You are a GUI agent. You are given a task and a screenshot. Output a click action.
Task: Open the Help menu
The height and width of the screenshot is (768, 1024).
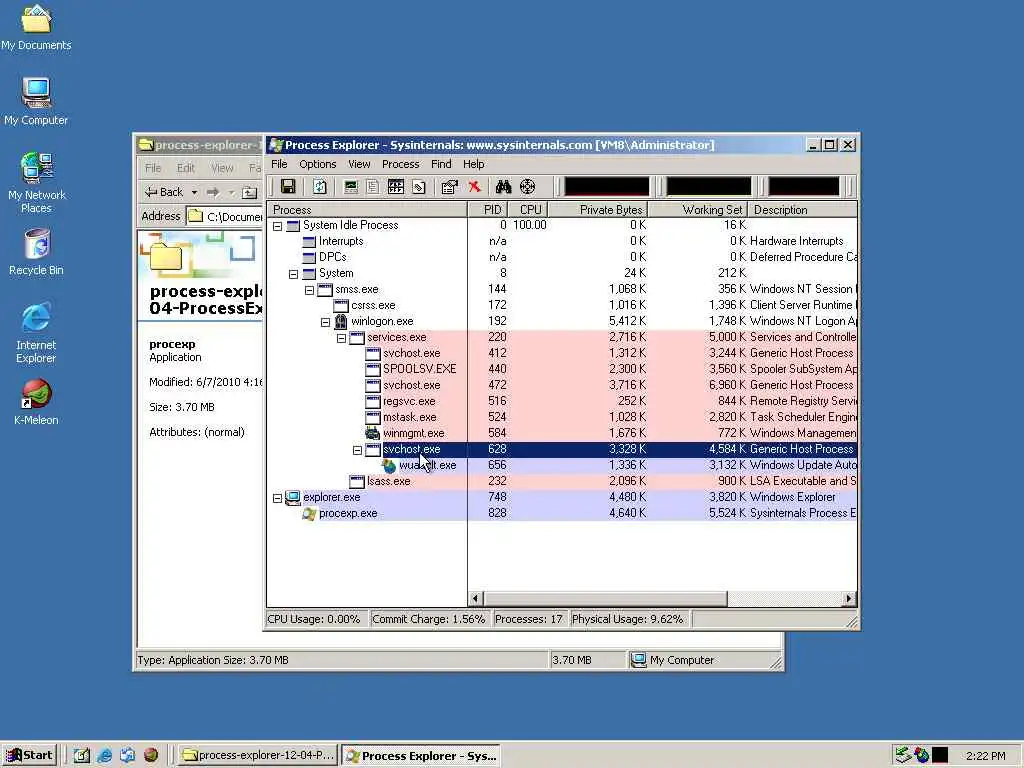click(x=473, y=164)
